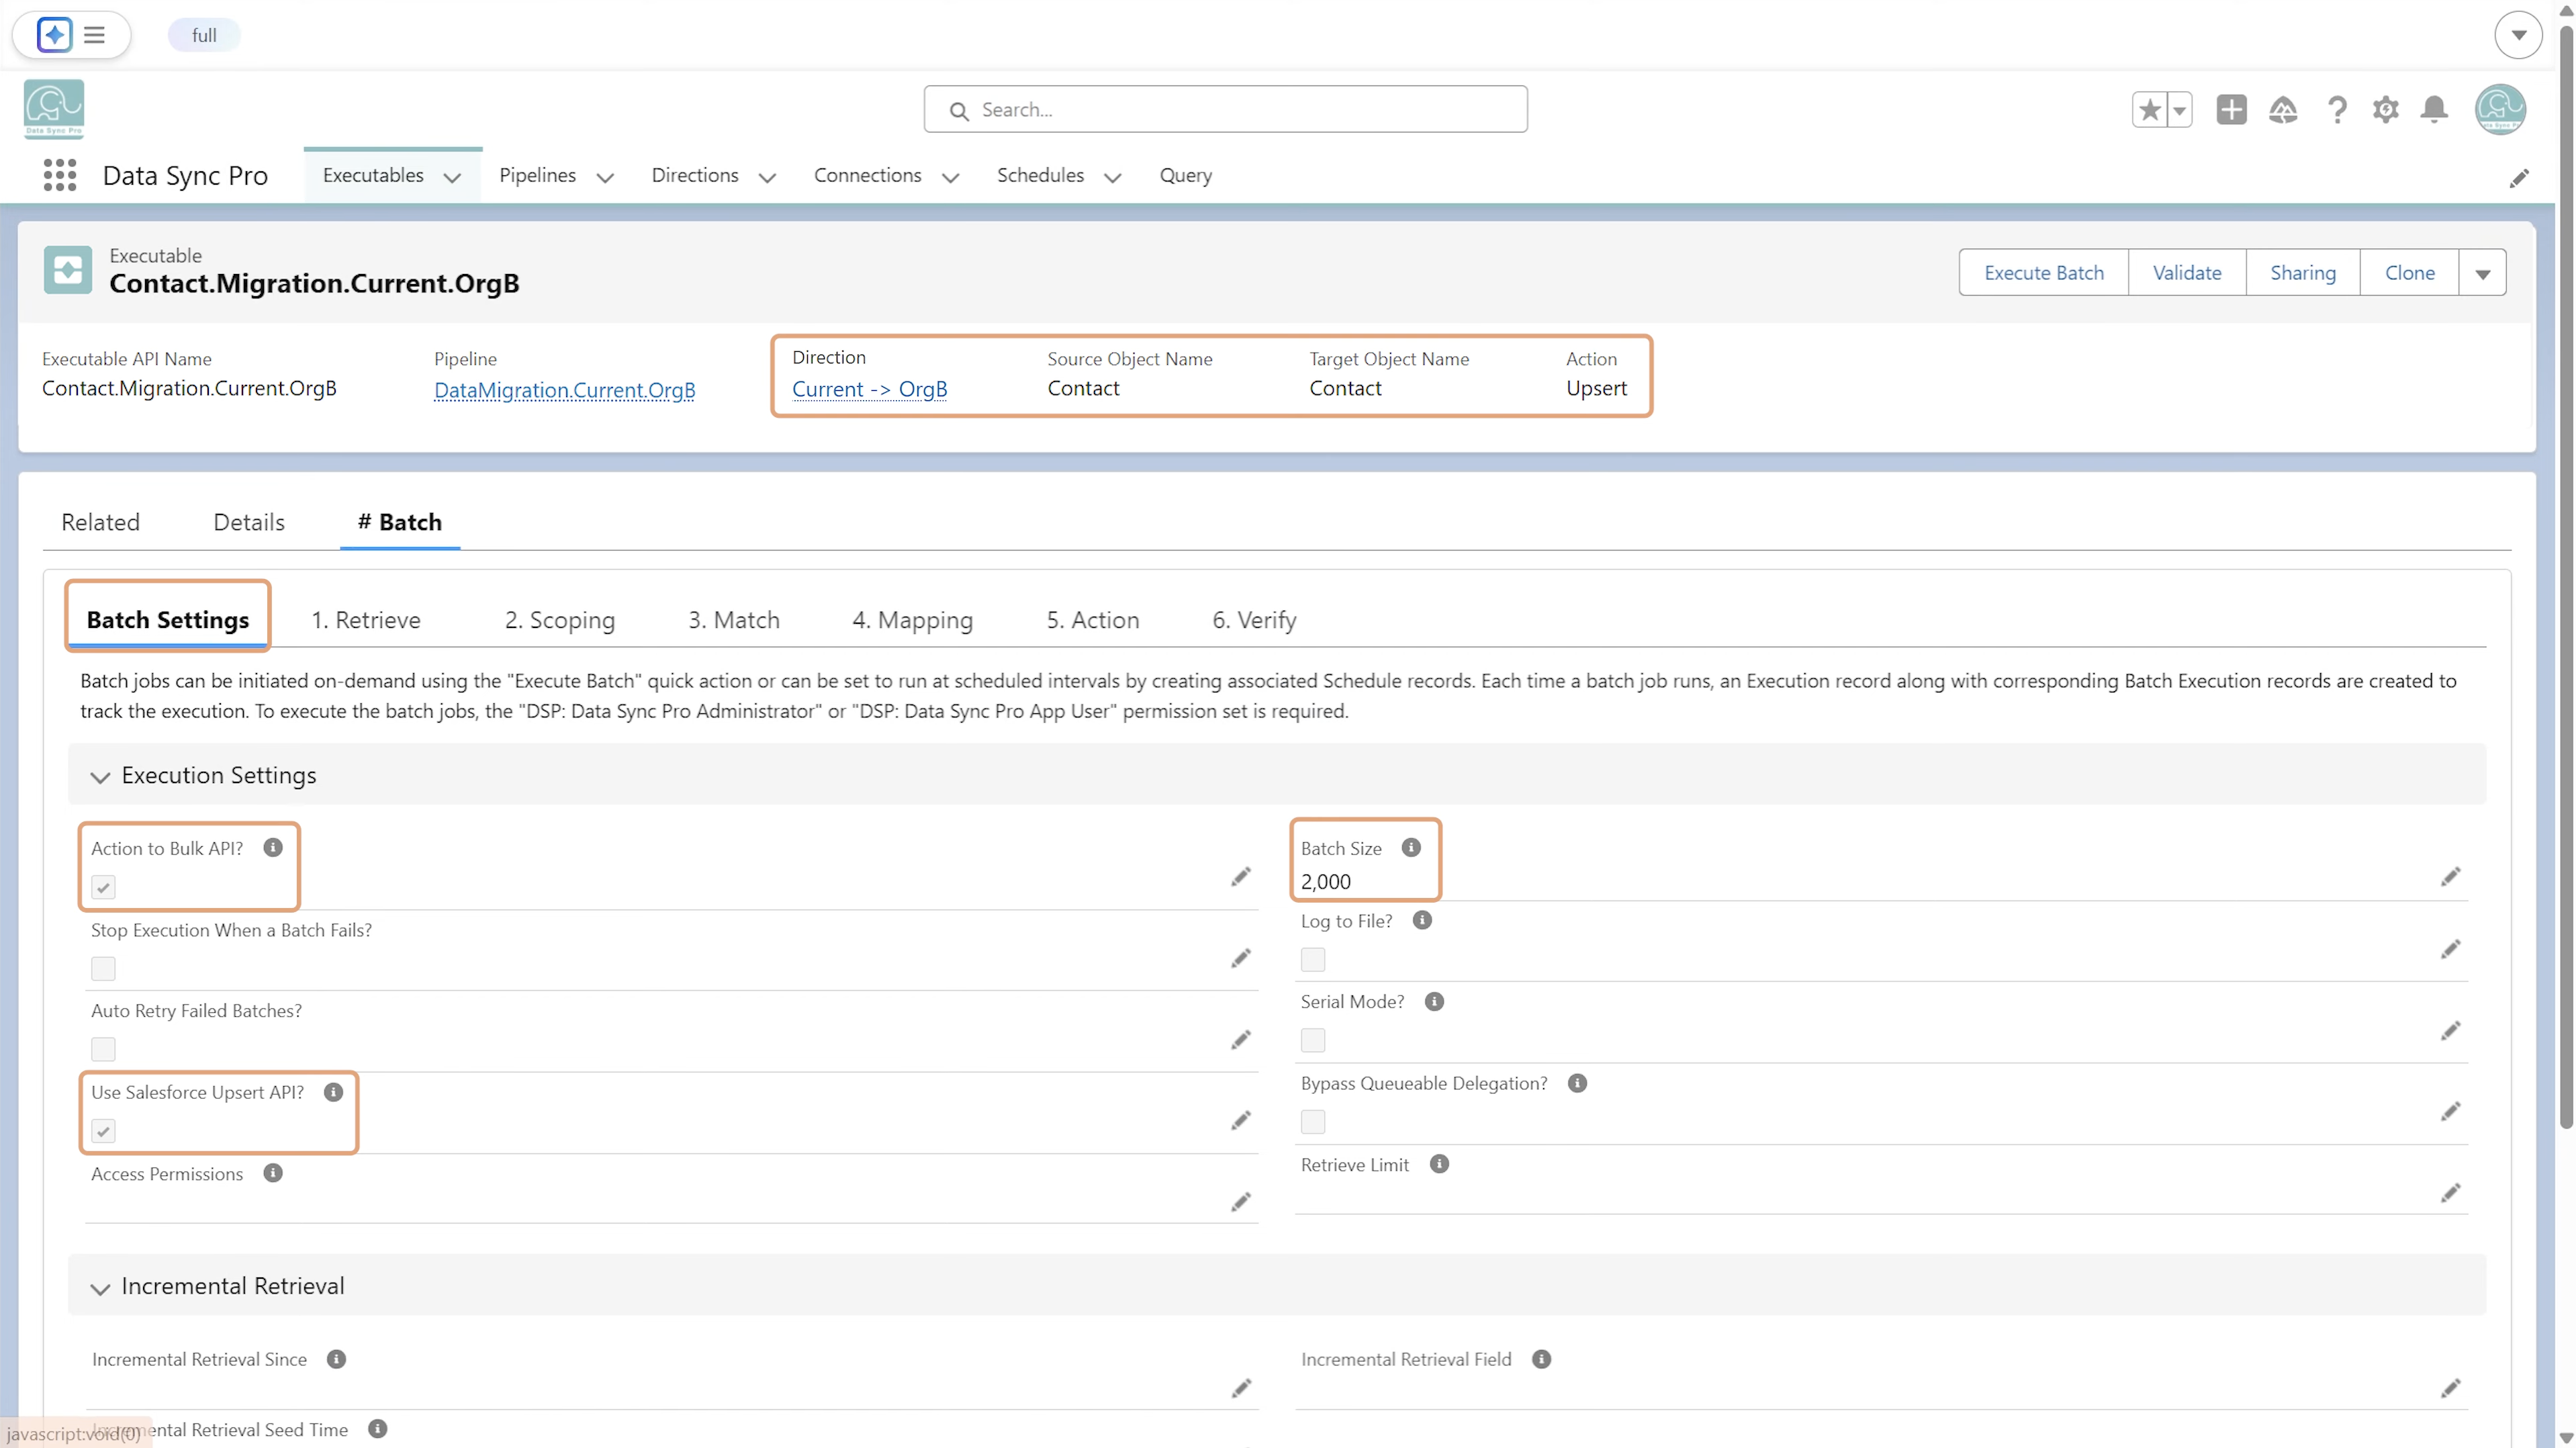This screenshot has height=1448, width=2576.
Task: Open the App Launcher grid icon
Action: [x=60, y=175]
